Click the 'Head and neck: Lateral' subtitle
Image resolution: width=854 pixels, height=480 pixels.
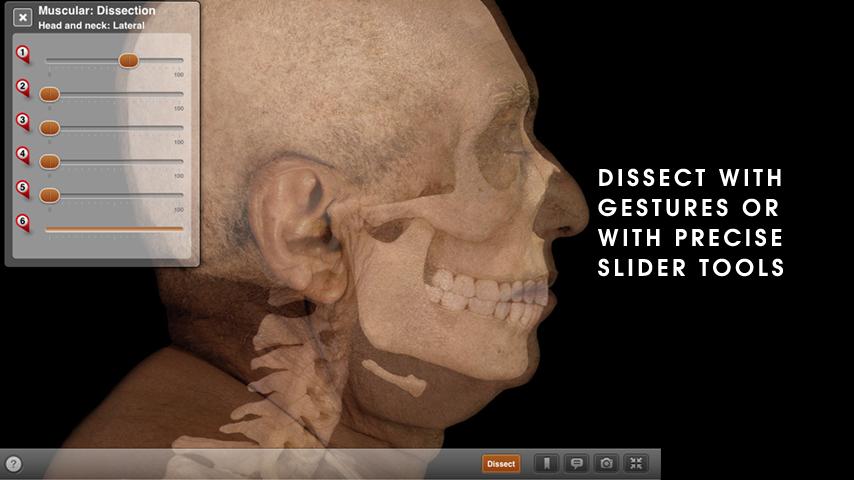91,26
